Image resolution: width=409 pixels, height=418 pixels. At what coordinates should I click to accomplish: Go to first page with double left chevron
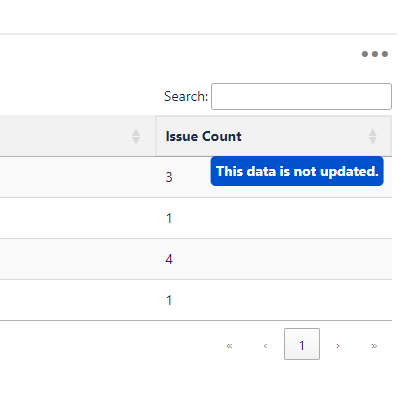[x=229, y=346]
